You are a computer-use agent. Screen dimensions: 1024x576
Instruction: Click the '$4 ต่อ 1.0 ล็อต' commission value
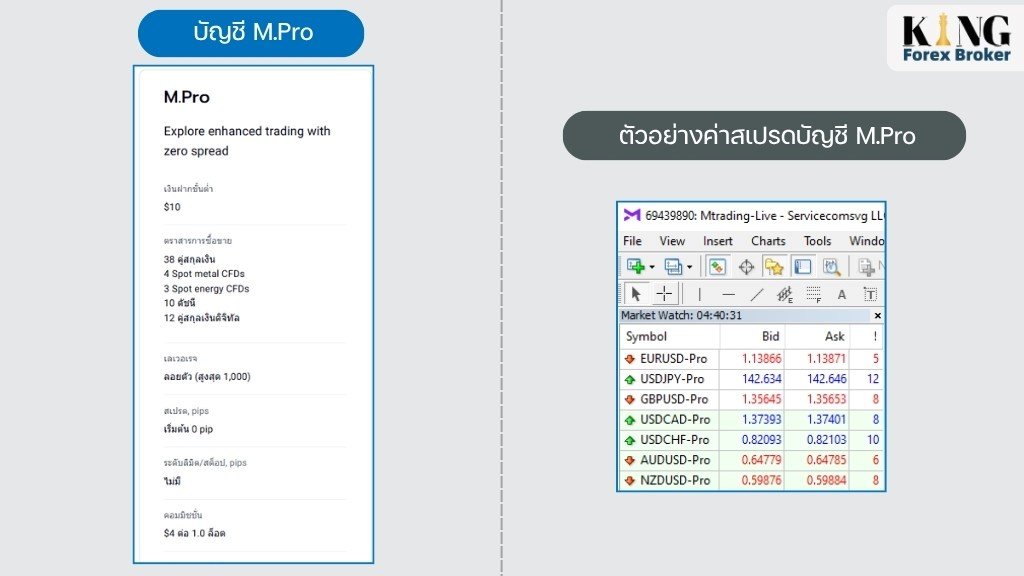195,533
